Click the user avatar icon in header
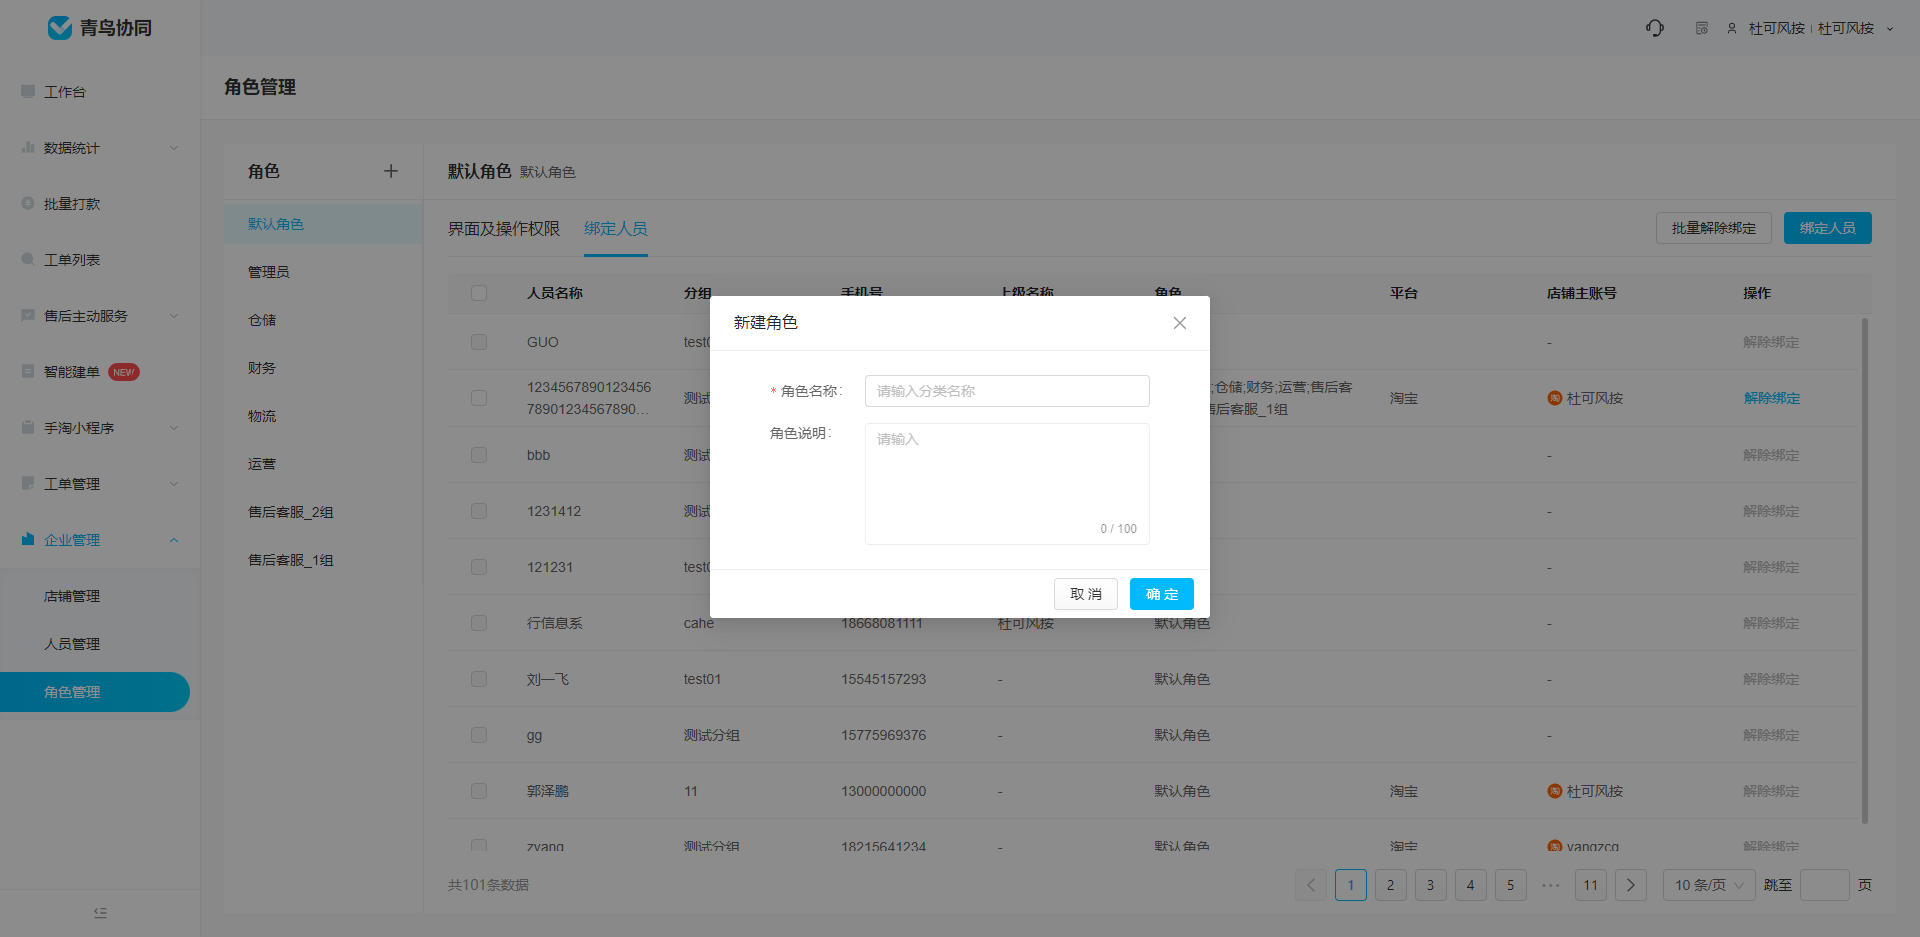The image size is (1920, 937). (1732, 28)
